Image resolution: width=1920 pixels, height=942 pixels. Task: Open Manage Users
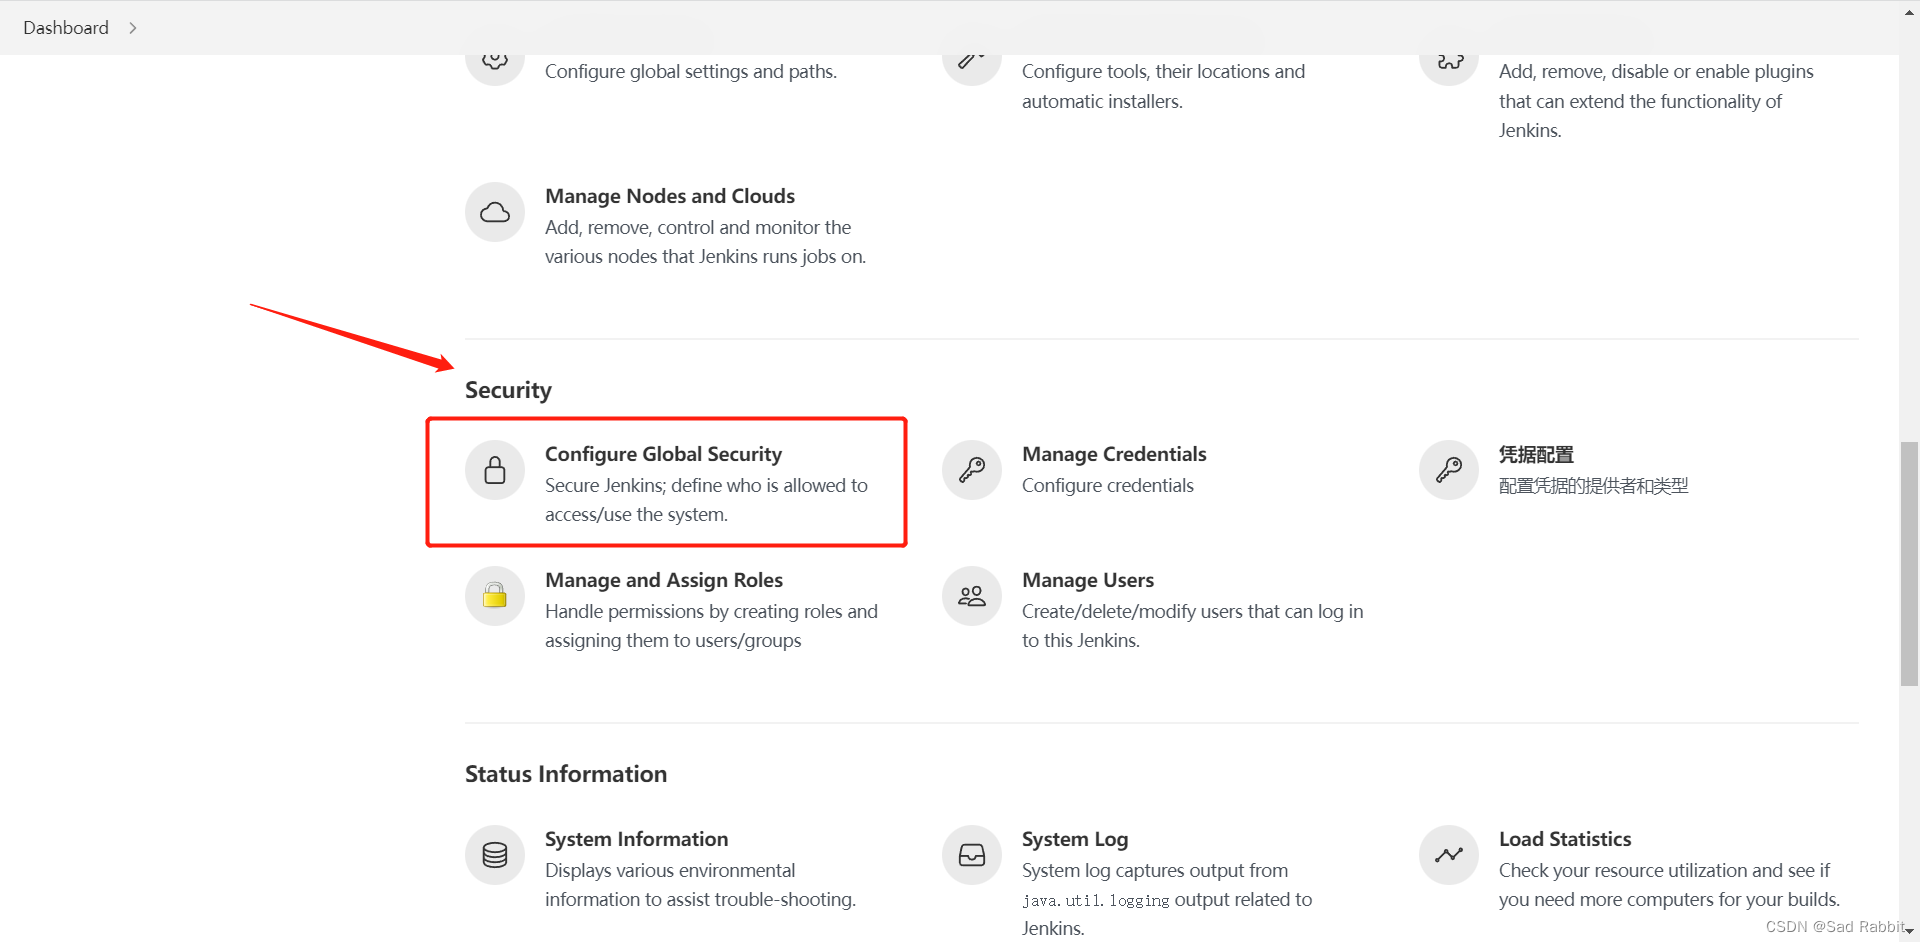click(x=1088, y=580)
